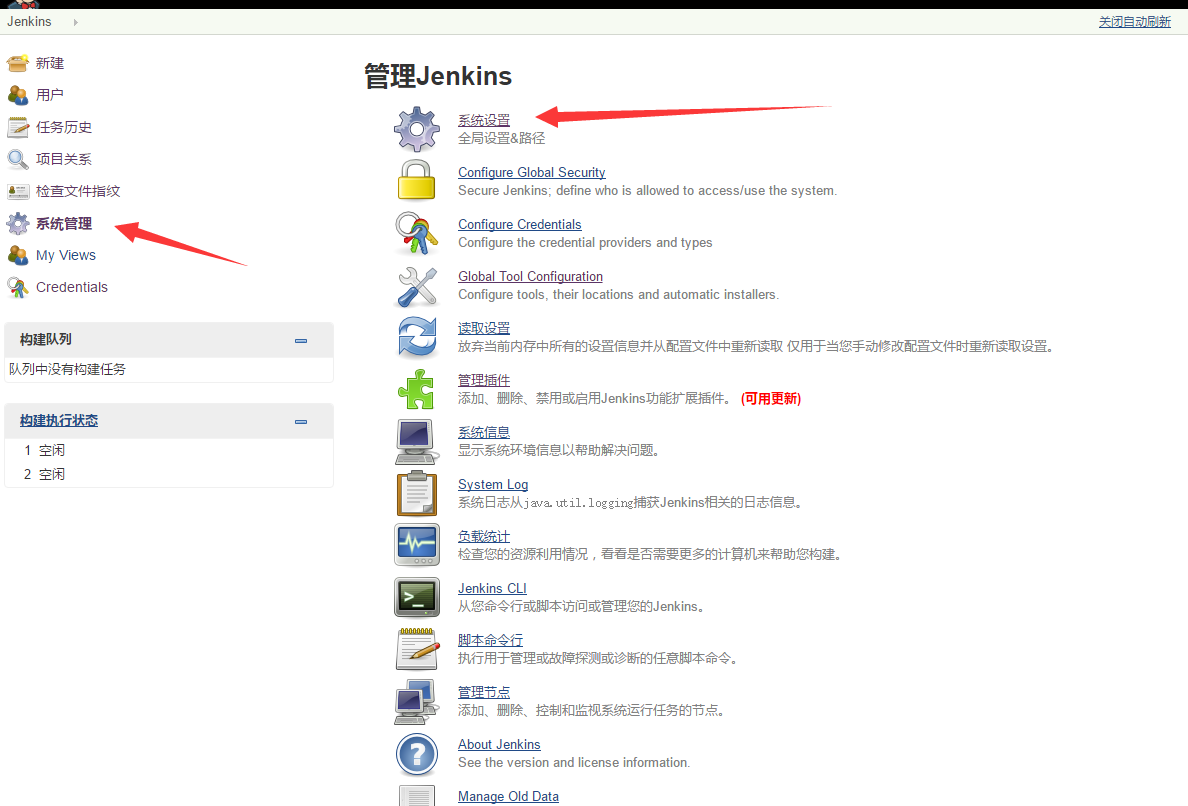Click the clipboard icon for System Log
Viewport: 1188px width, 806px height.
click(x=417, y=493)
